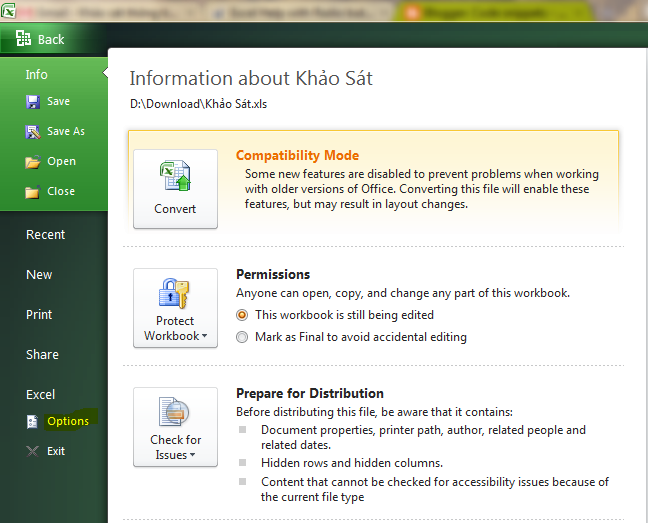The height and width of the screenshot is (523, 648).
Task: Click the Close folder icon
Action: coord(33,192)
